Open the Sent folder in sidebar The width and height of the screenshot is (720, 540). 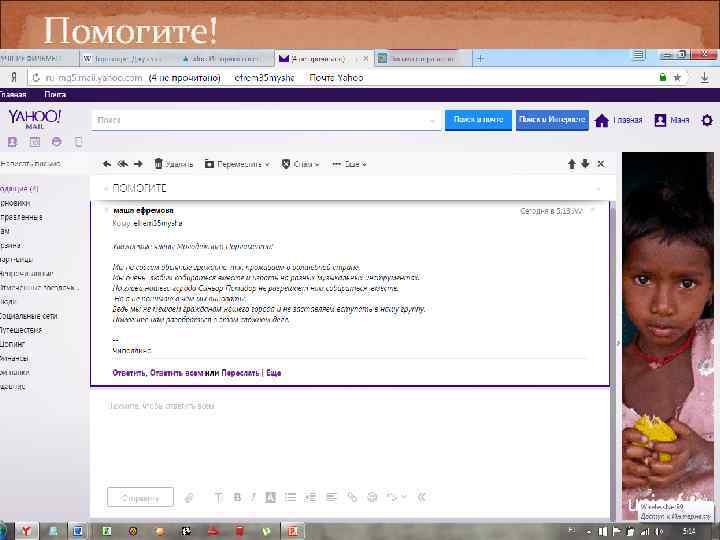21,217
